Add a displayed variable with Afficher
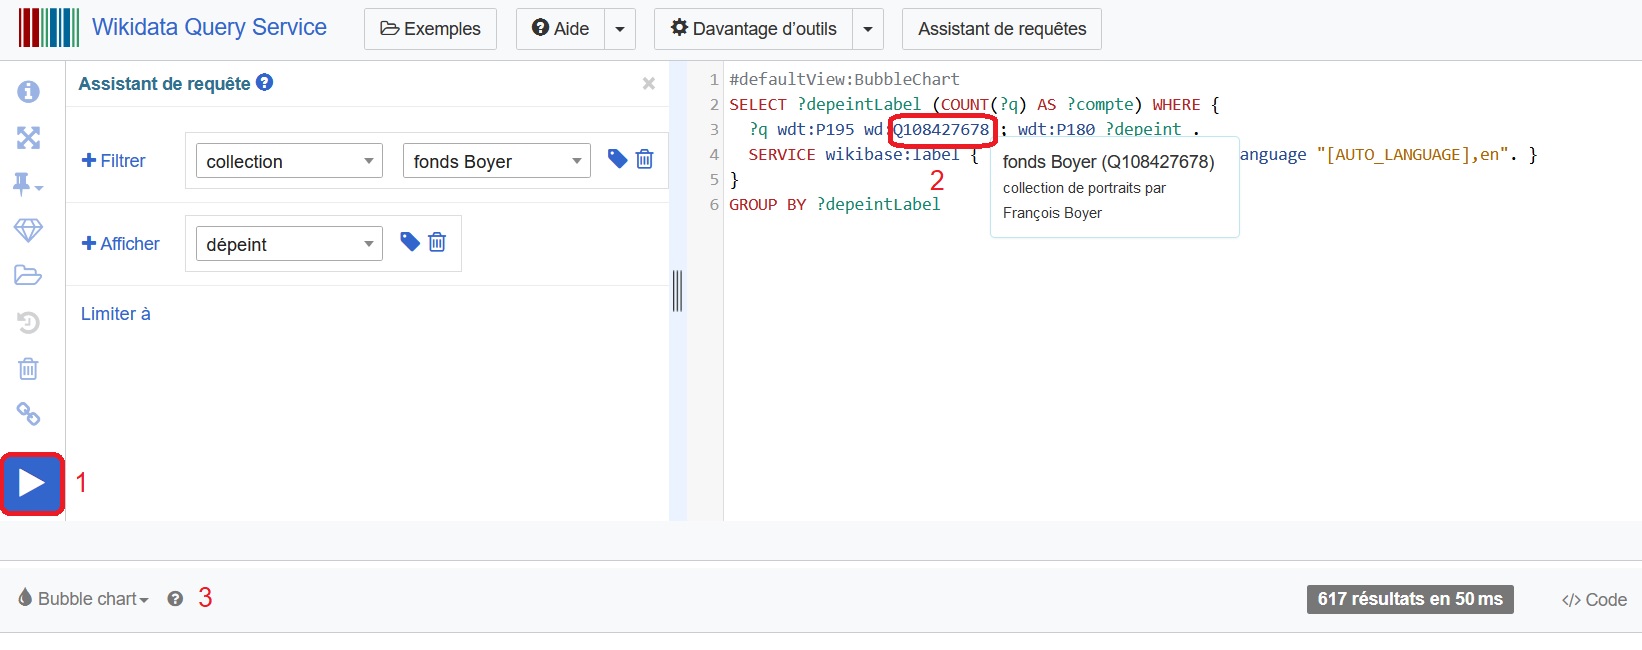 [x=121, y=244]
